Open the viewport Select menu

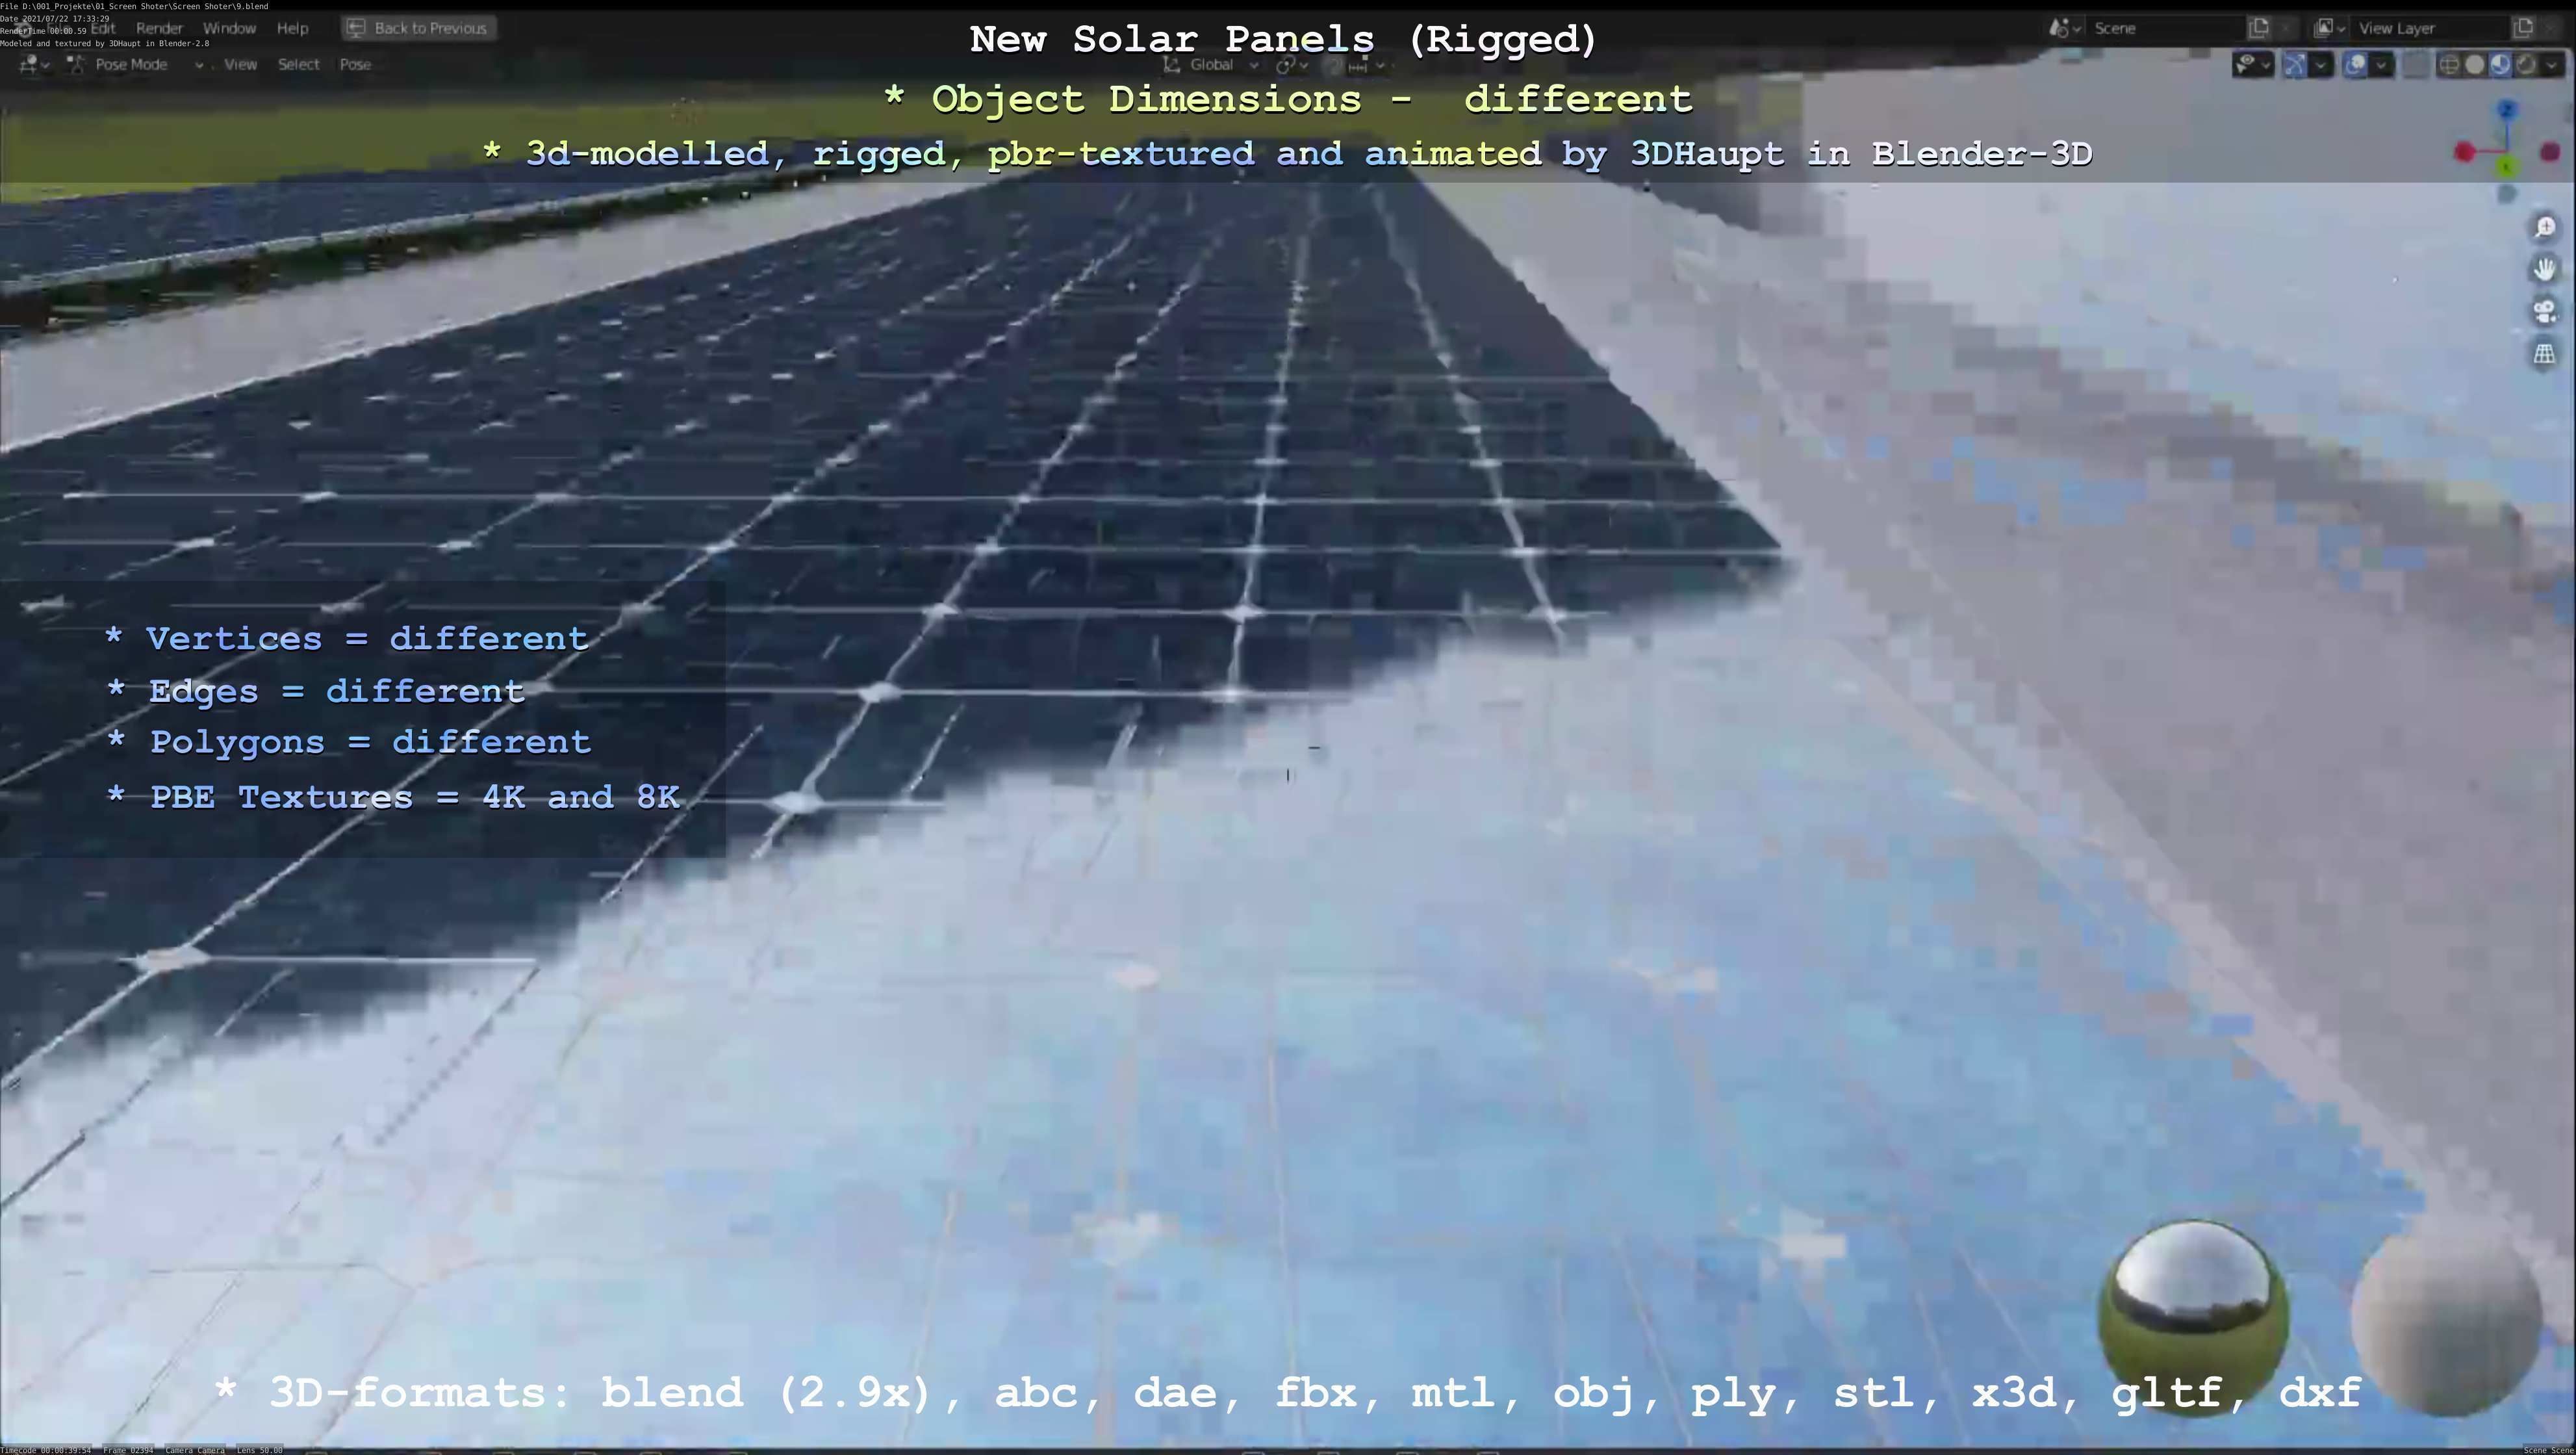298,65
